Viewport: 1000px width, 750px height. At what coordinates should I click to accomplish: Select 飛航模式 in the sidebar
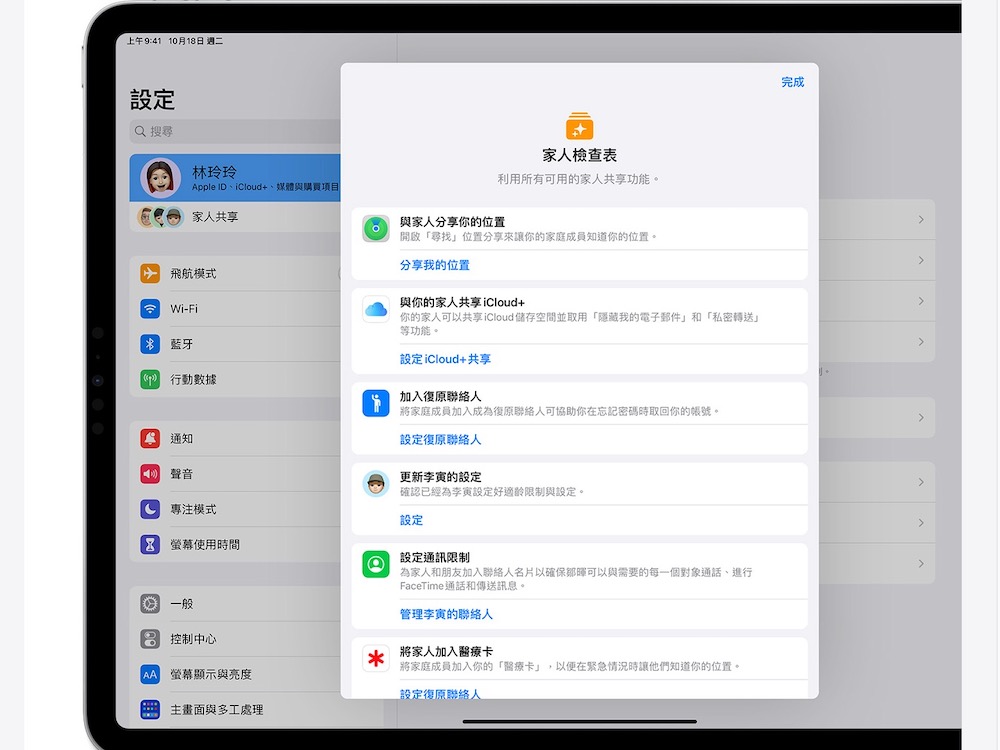point(235,274)
